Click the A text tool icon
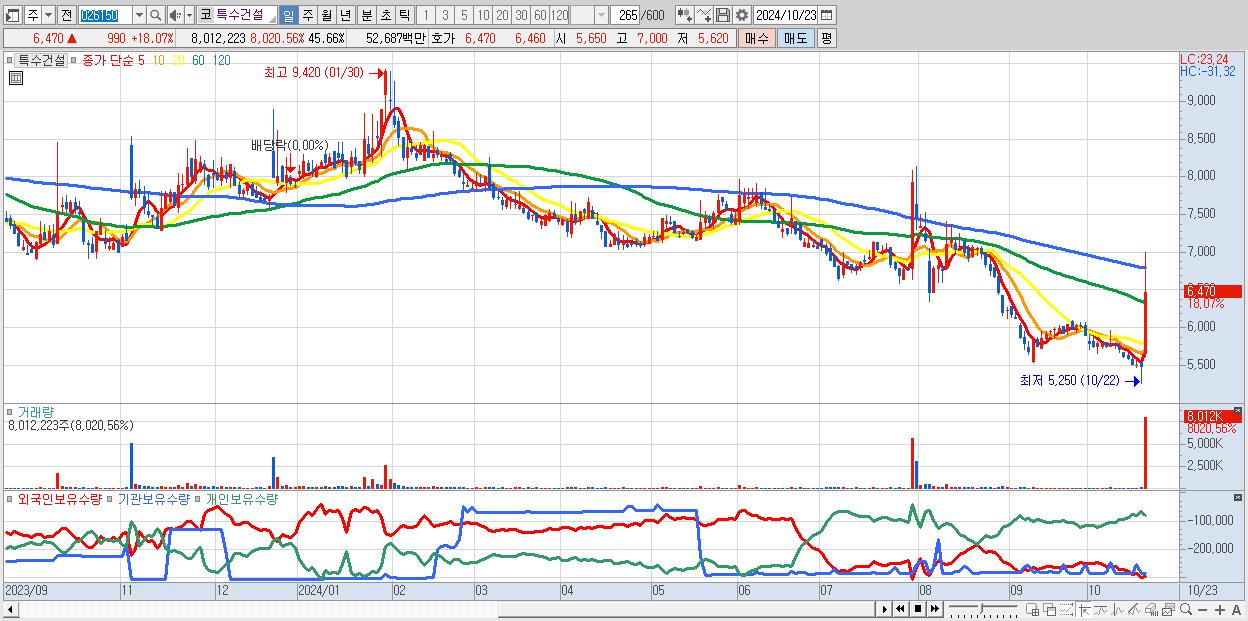The image size is (1248, 621). click(1236, 610)
